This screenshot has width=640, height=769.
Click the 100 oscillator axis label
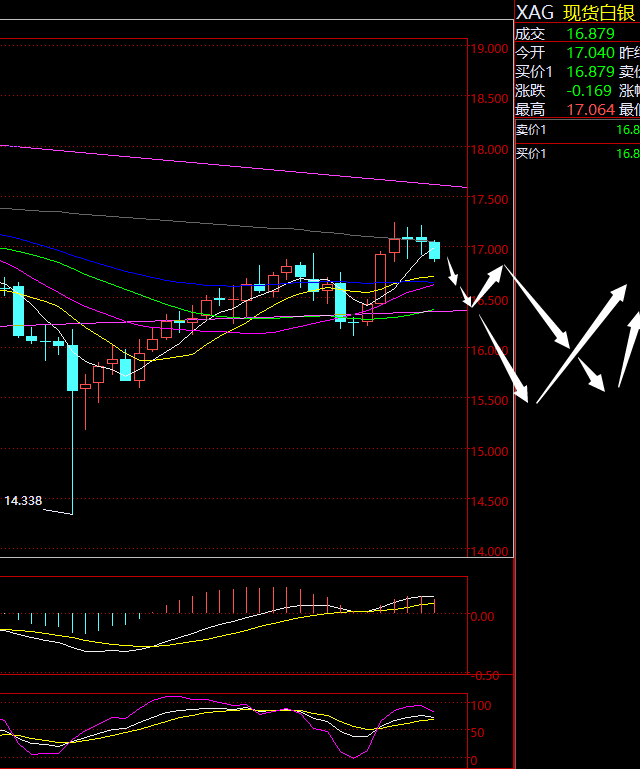(481, 705)
